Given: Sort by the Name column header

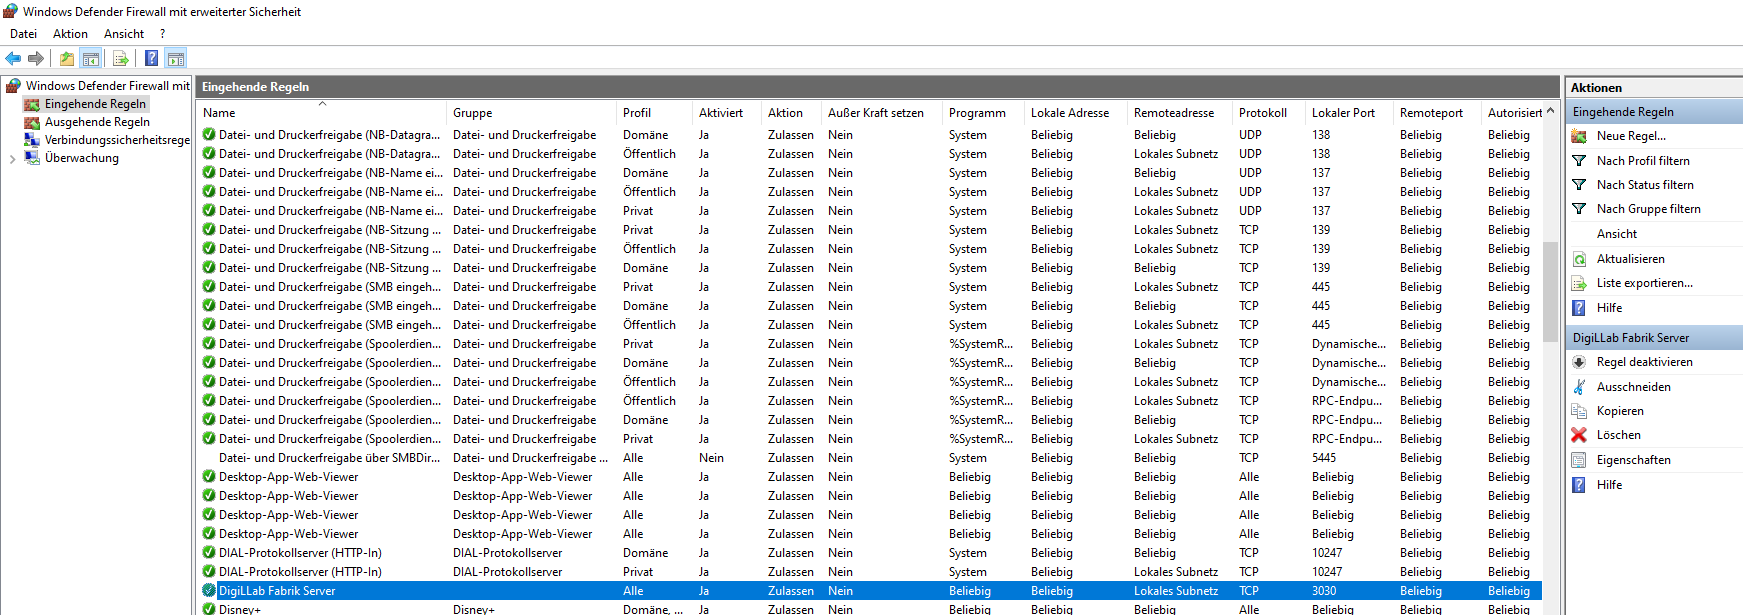Looking at the screenshot, I should pos(321,113).
